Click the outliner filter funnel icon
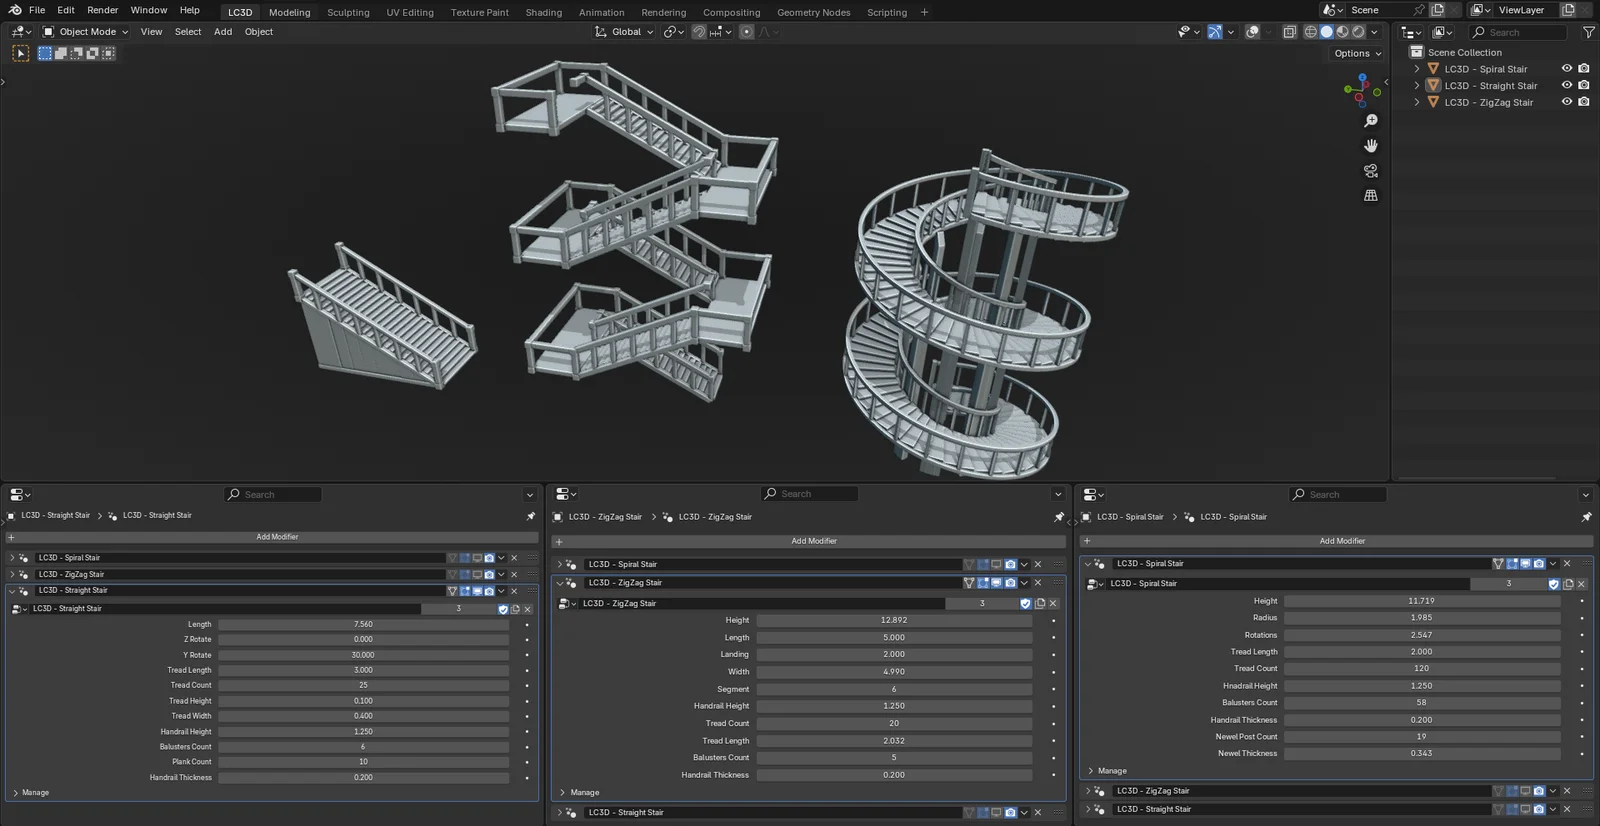 pyautogui.click(x=1588, y=32)
